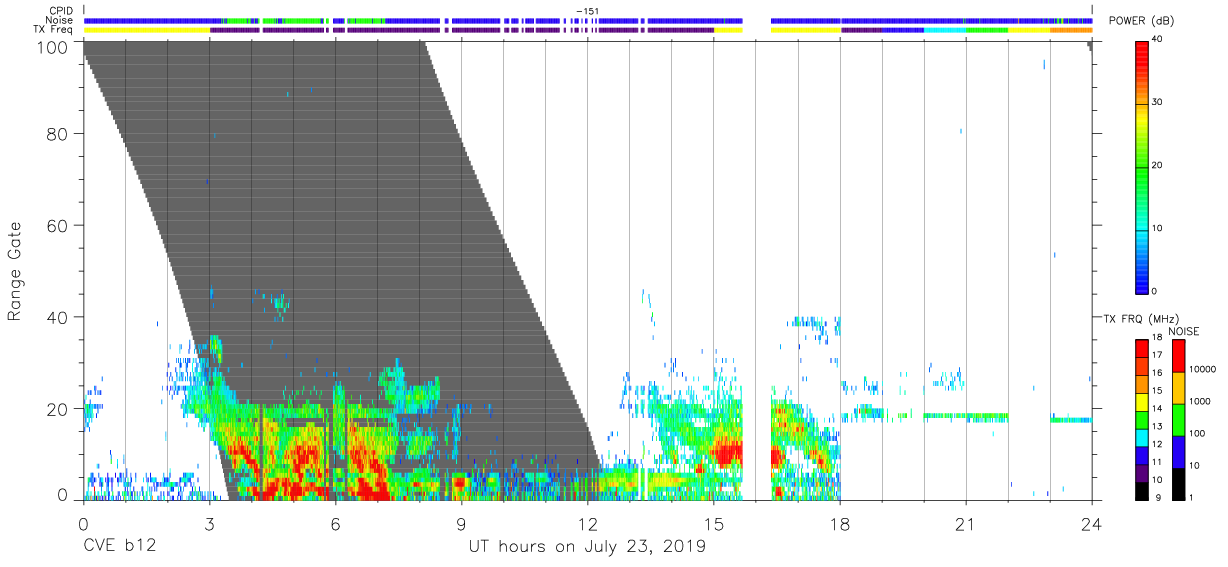This screenshot has height=567, width=1228.
Task: Click the 14 label on TX FRQ scale
Action: [1158, 410]
